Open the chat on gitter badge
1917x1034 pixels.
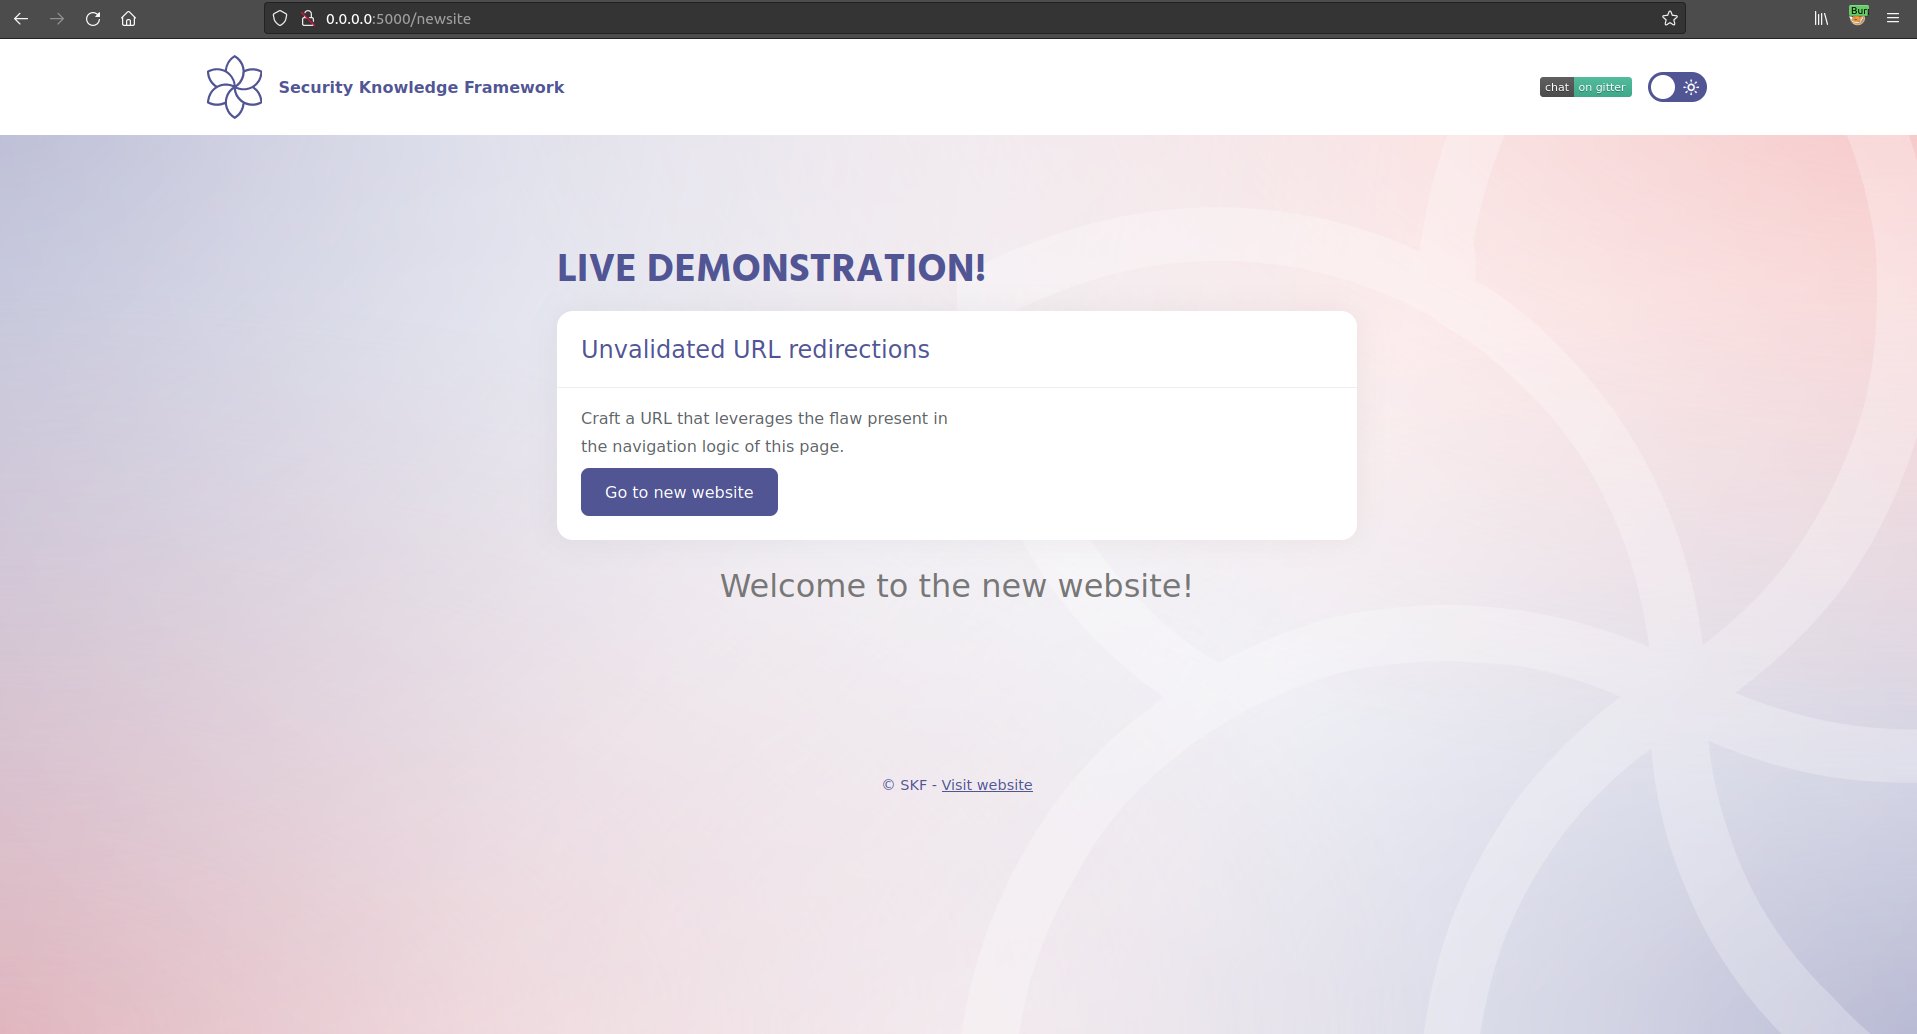[1585, 87]
